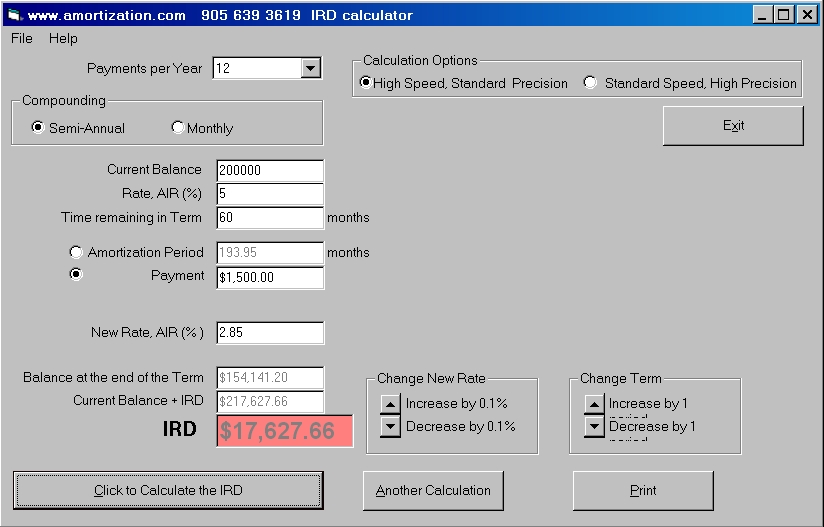Select Semi-Annual compounding option
The height and width of the screenshot is (527, 824).
[39, 128]
